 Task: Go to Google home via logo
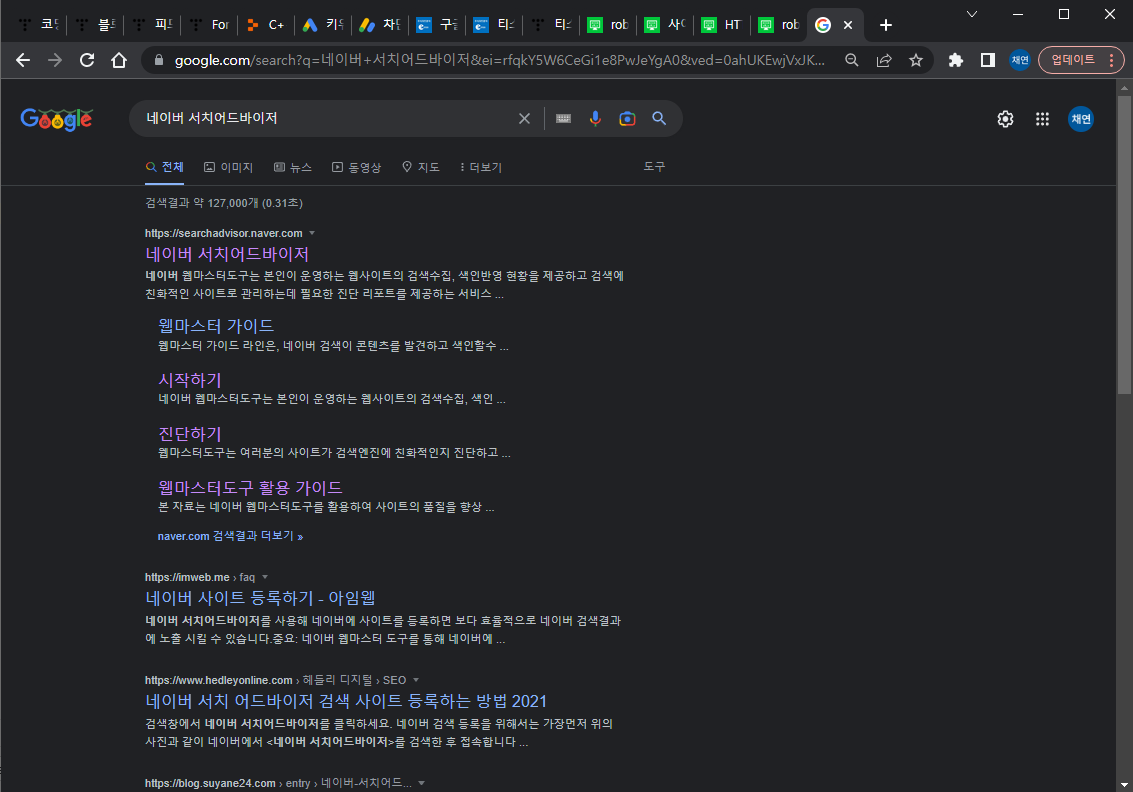click(56, 119)
